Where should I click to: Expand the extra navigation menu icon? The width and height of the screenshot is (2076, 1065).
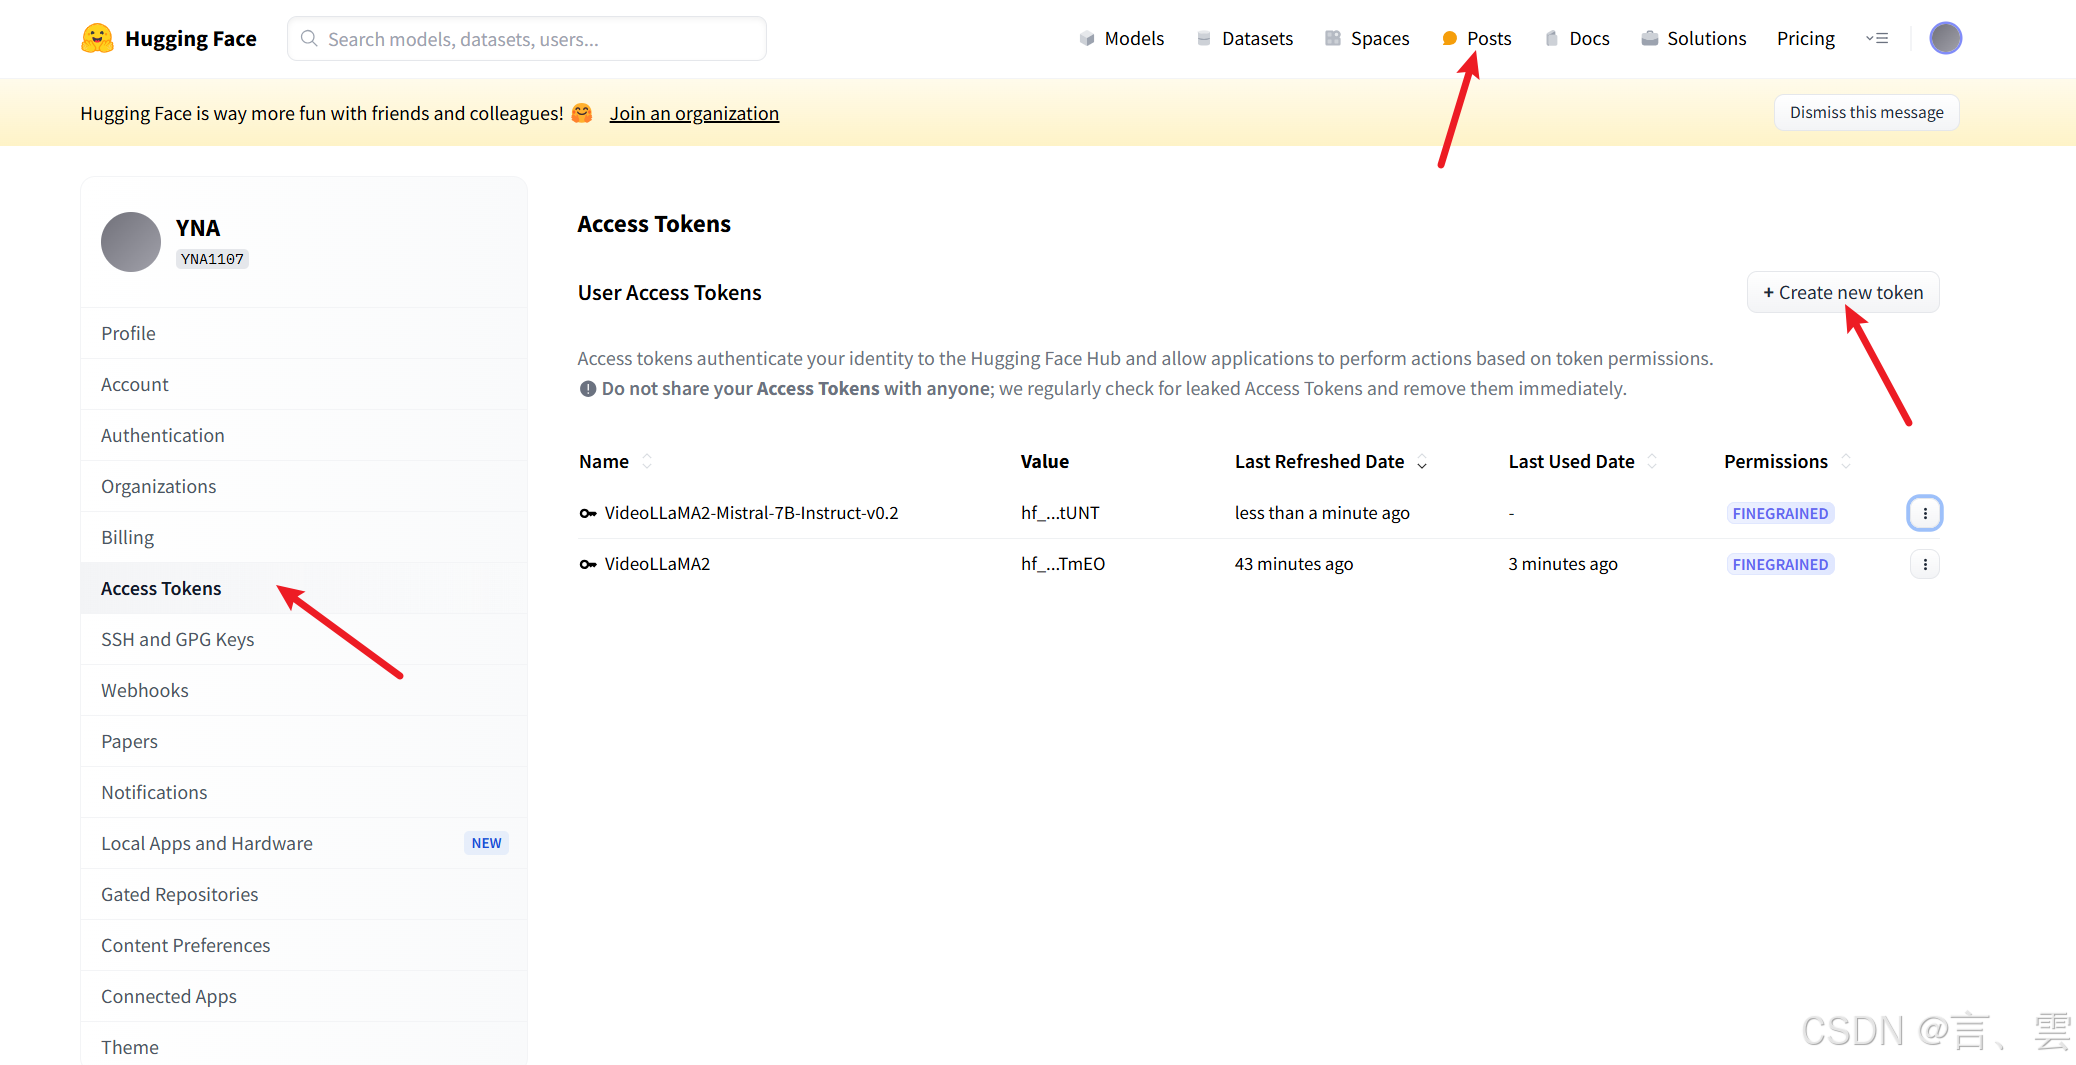(x=1877, y=38)
